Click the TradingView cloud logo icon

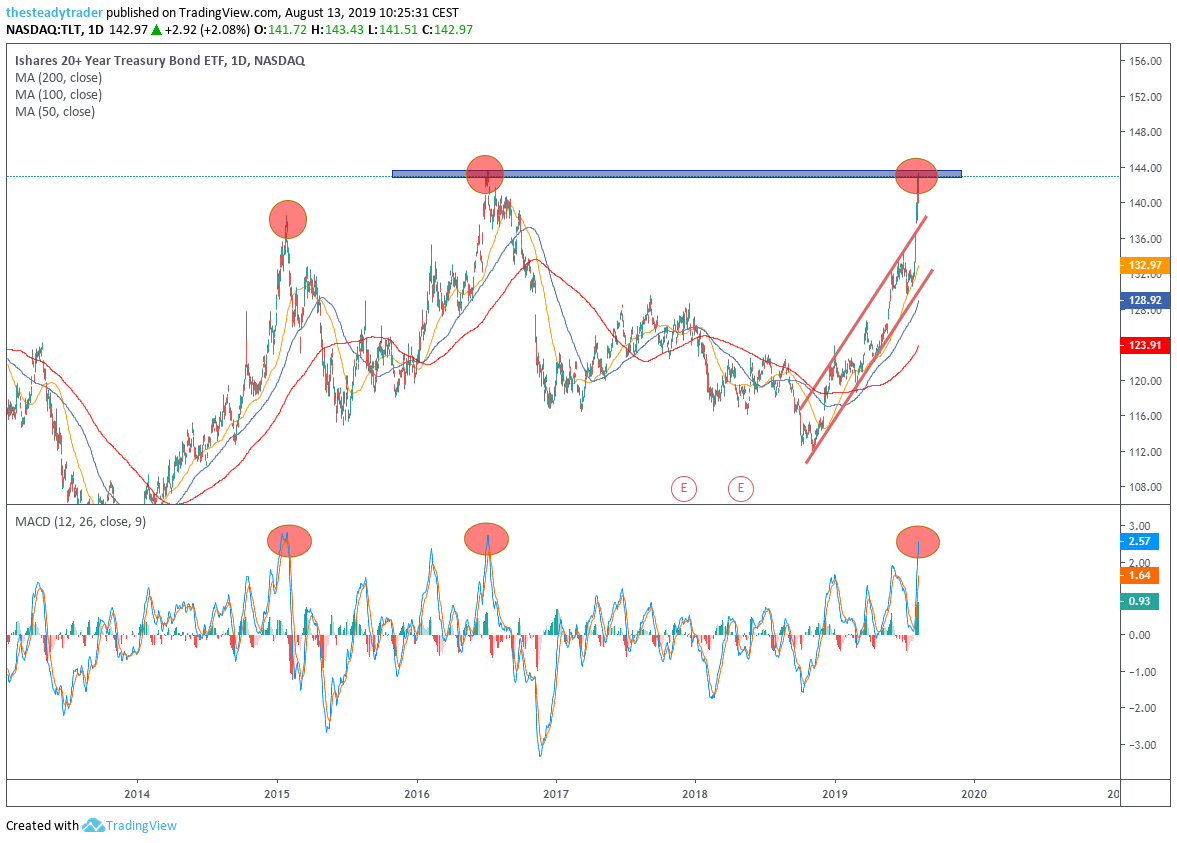pyautogui.click(x=93, y=826)
